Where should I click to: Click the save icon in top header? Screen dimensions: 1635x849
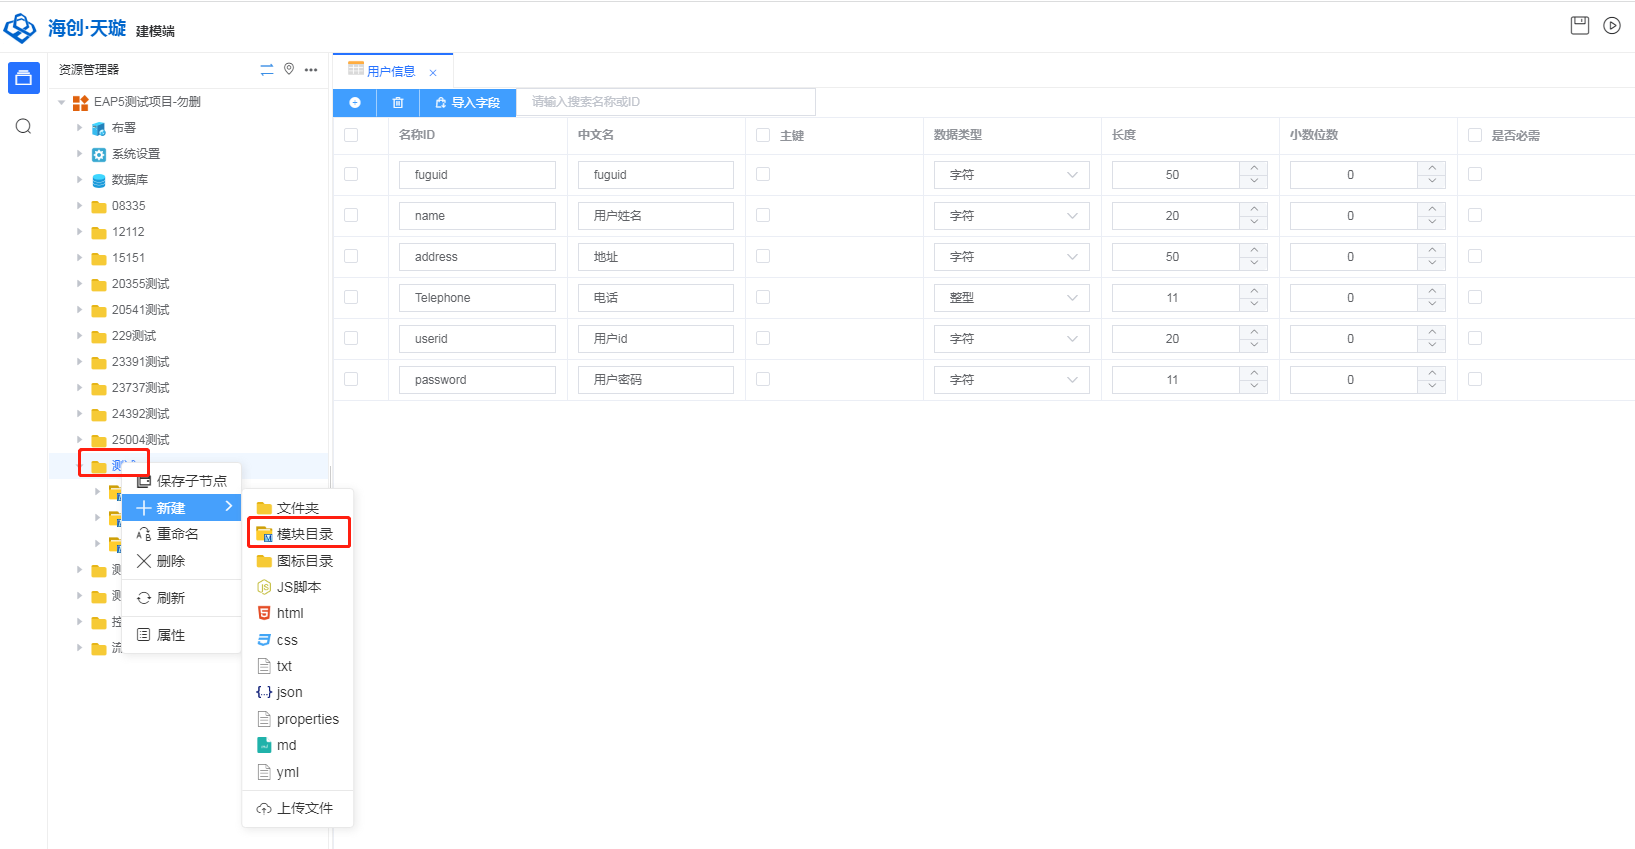[x=1579, y=26]
